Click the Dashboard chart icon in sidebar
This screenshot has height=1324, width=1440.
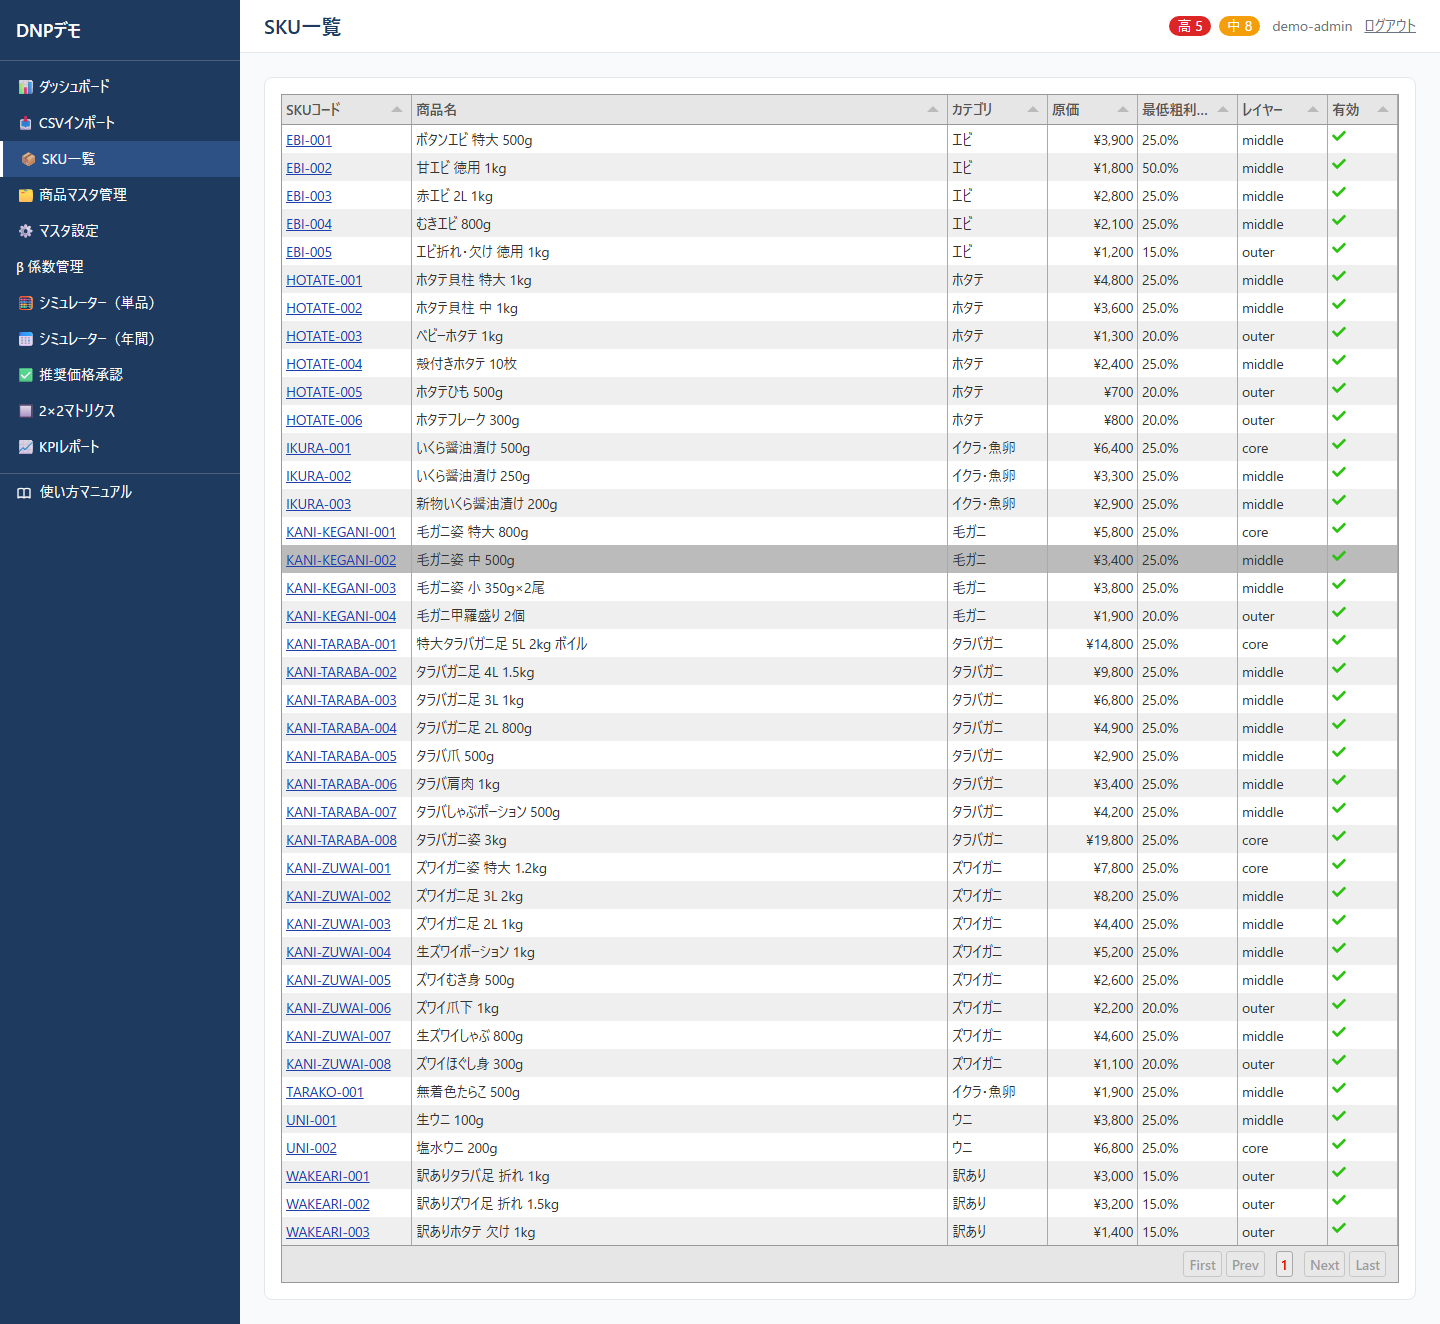click(26, 87)
